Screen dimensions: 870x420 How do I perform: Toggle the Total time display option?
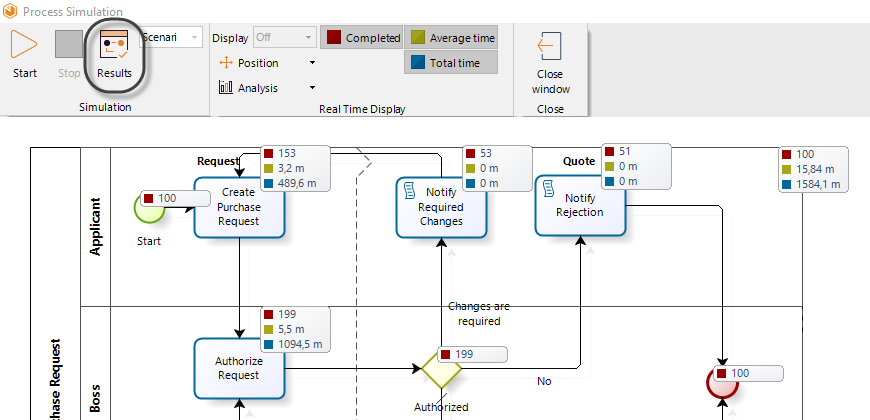tap(451, 63)
